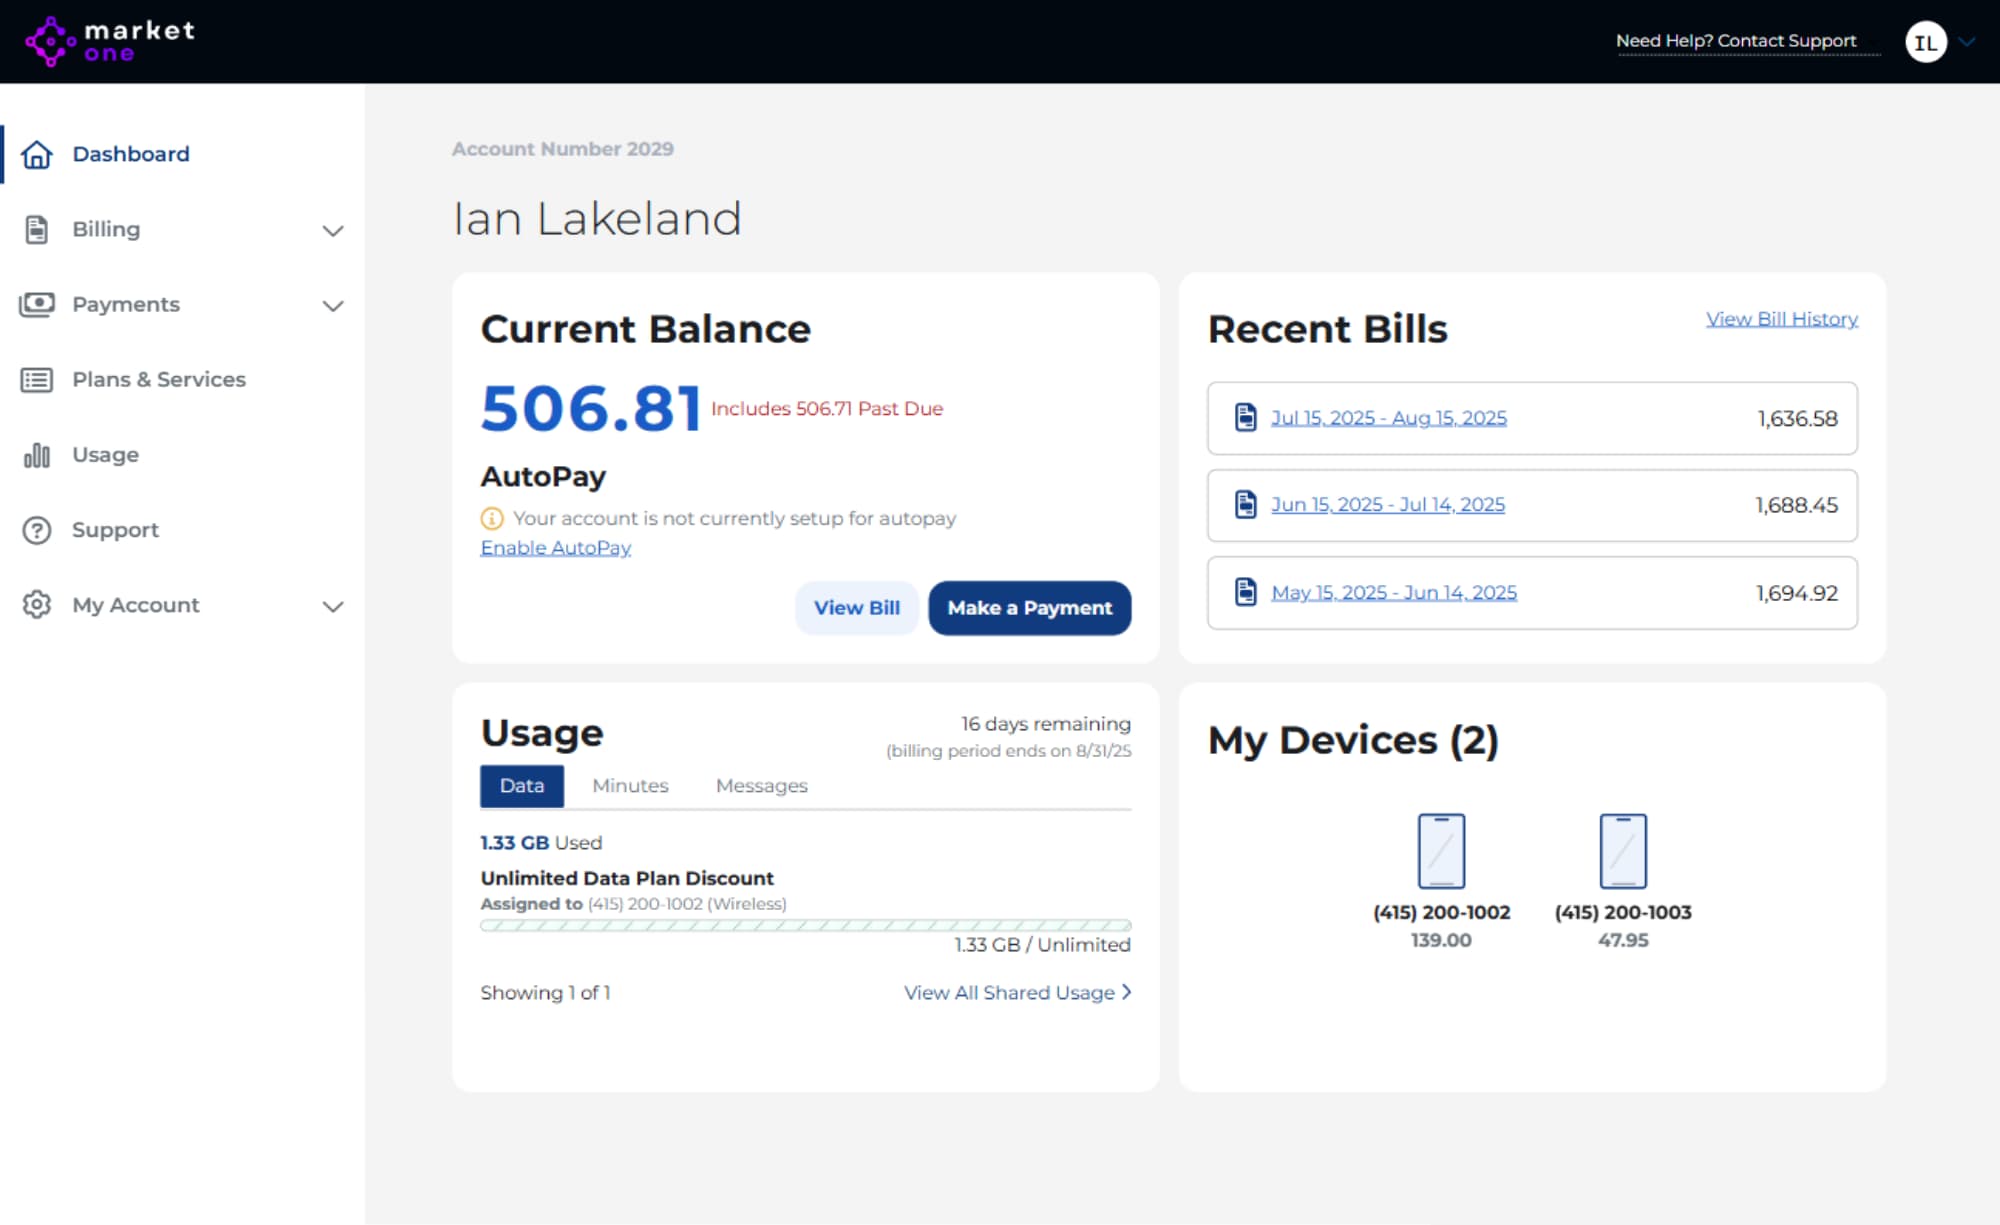This screenshot has width=2000, height=1225.
Task: Expand the Payments sidebar section
Action: [x=333, y=305]
